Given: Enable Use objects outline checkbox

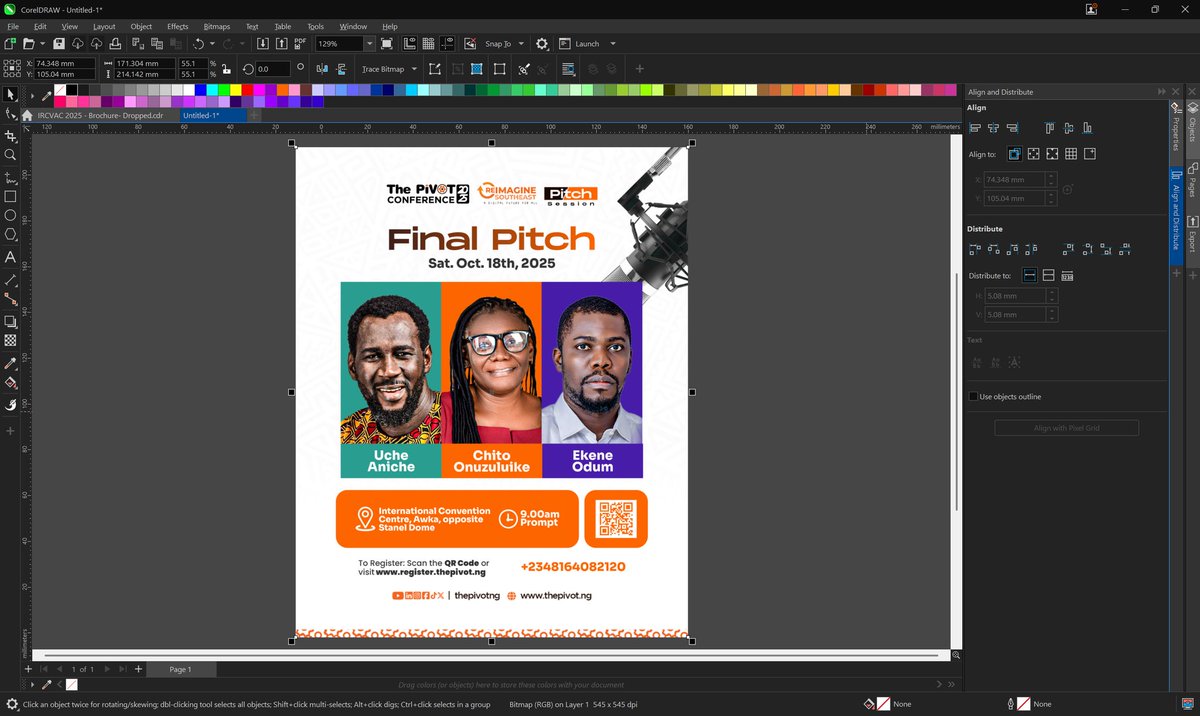Looking at the screenshot, I should point(974,397).
